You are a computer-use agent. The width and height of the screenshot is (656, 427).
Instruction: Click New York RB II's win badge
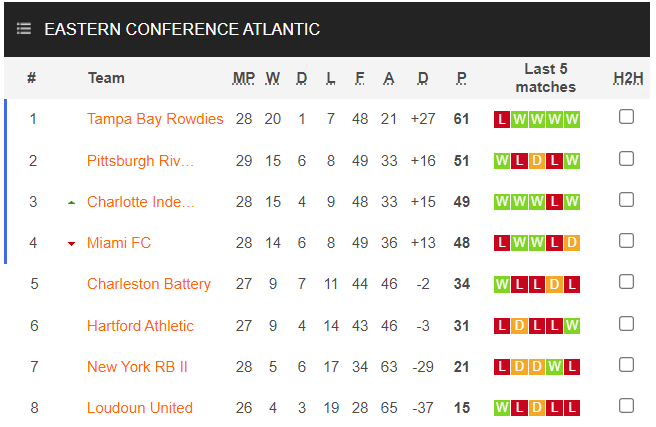point(554,367)
